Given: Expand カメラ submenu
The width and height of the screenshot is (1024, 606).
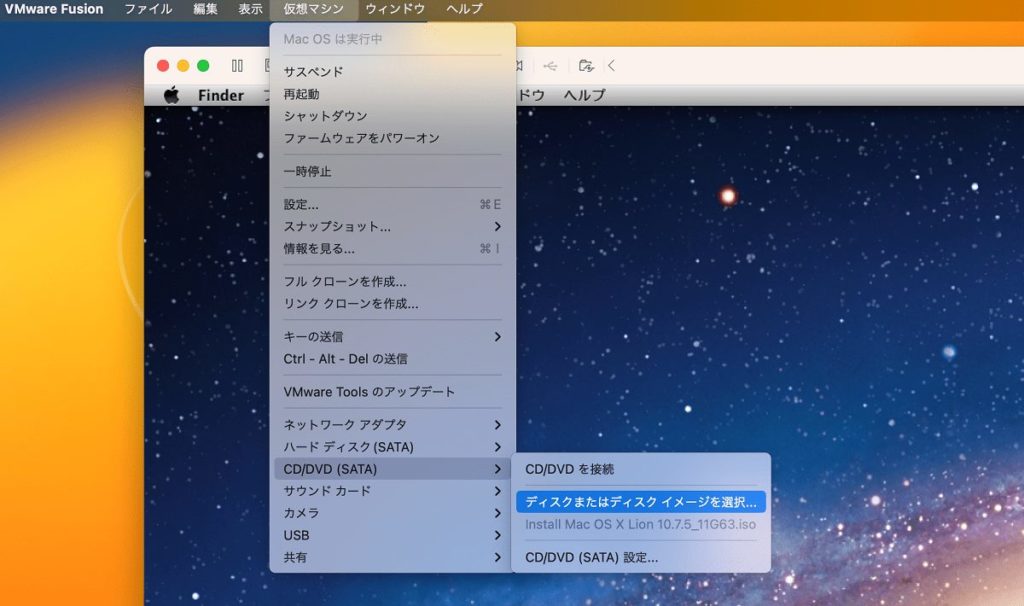Looking at the screenshot, I should coord(392,513).
